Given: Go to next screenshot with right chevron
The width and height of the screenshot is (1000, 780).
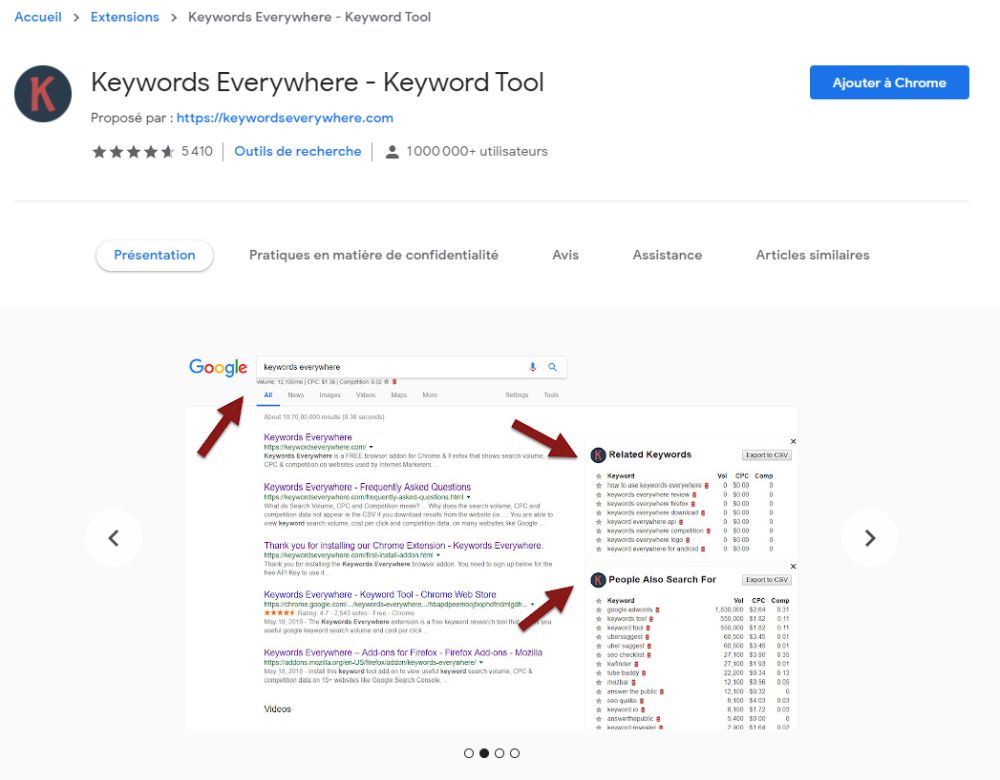Looking at the screenshot, I should (870, 538).
